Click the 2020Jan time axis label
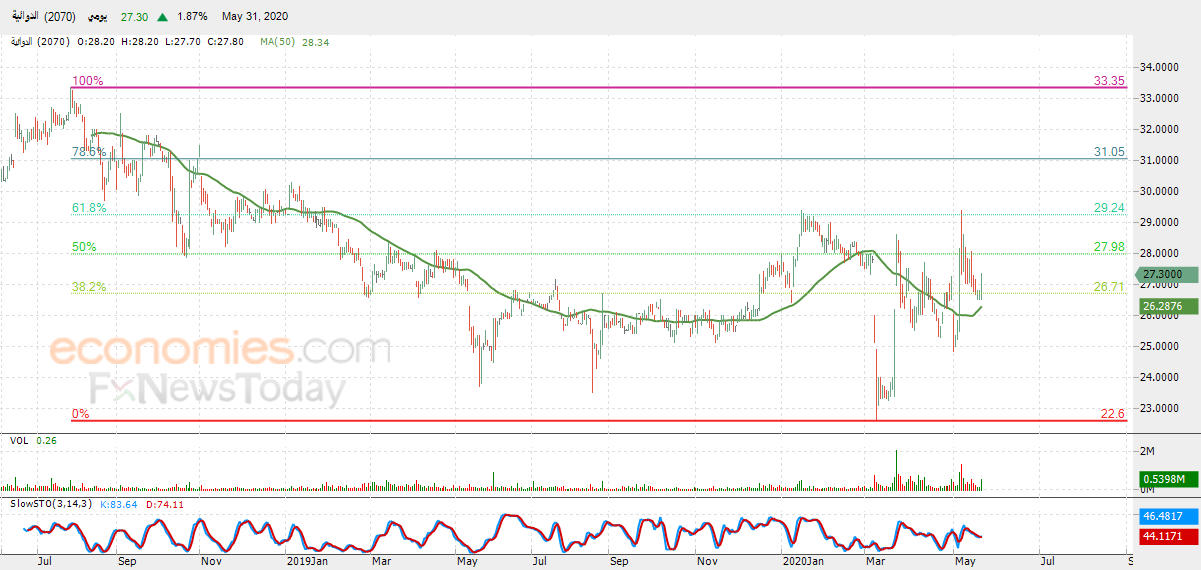Viewport: 1201px width, 570px height. pyautogui.click(x=803, y=562)
